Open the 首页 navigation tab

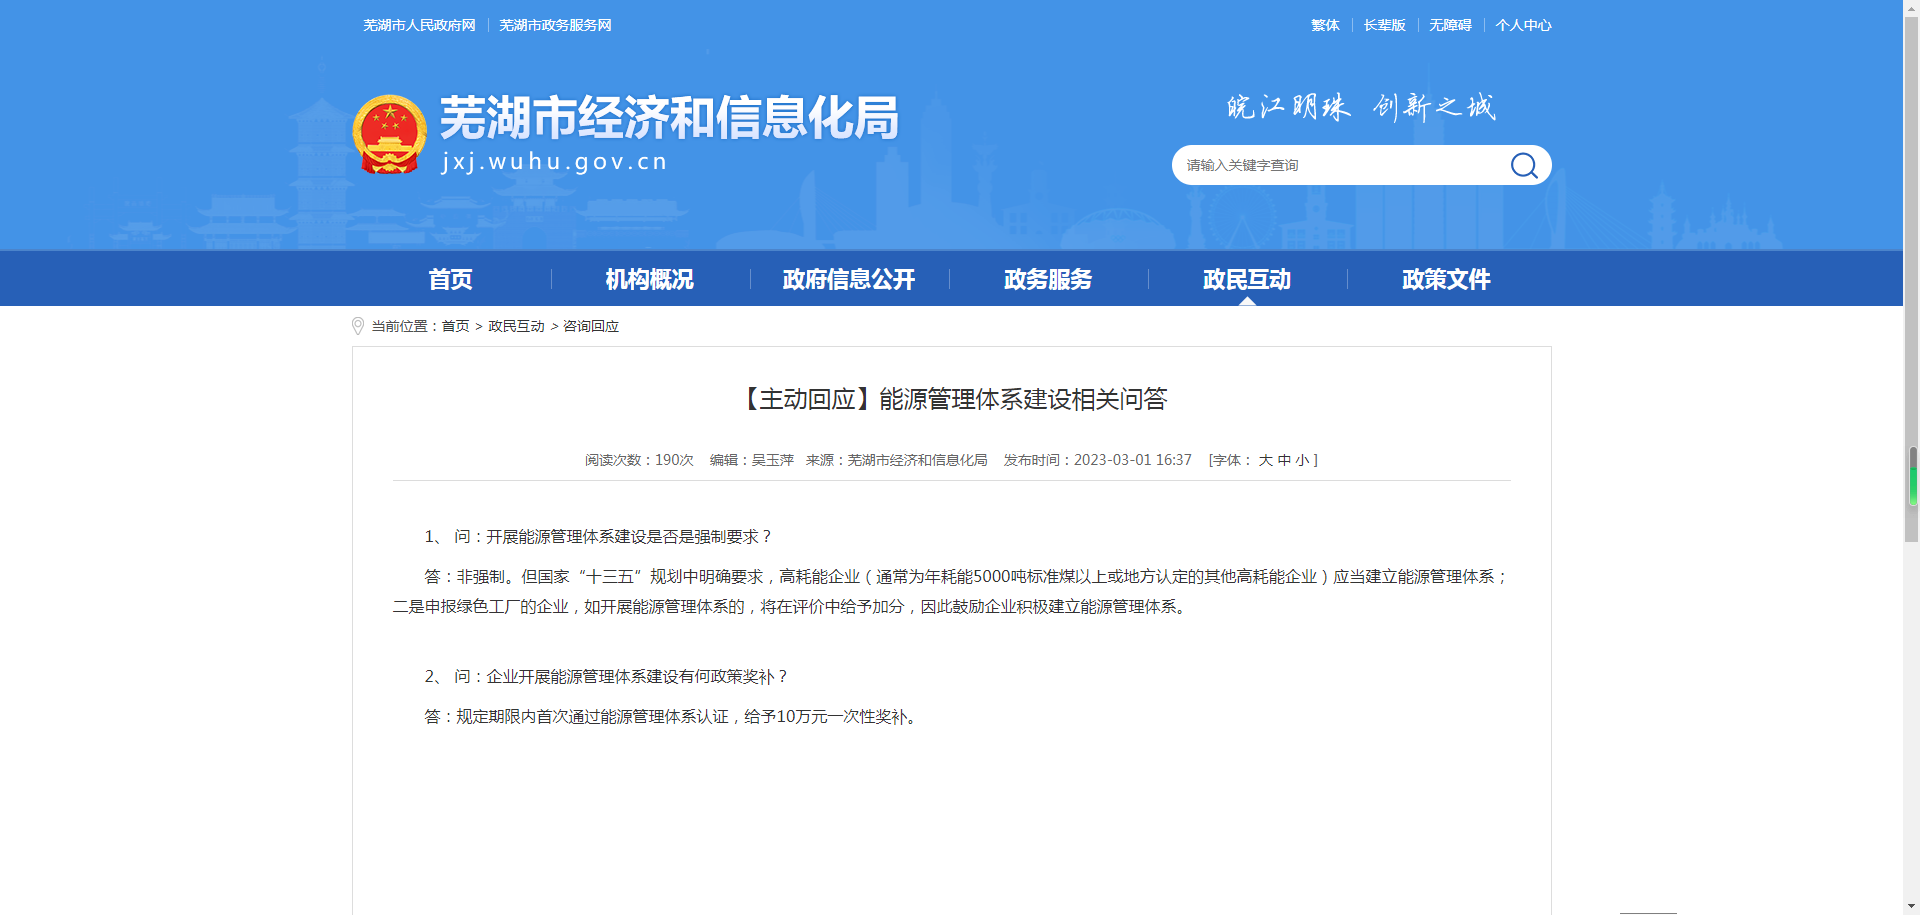(450, 279)
